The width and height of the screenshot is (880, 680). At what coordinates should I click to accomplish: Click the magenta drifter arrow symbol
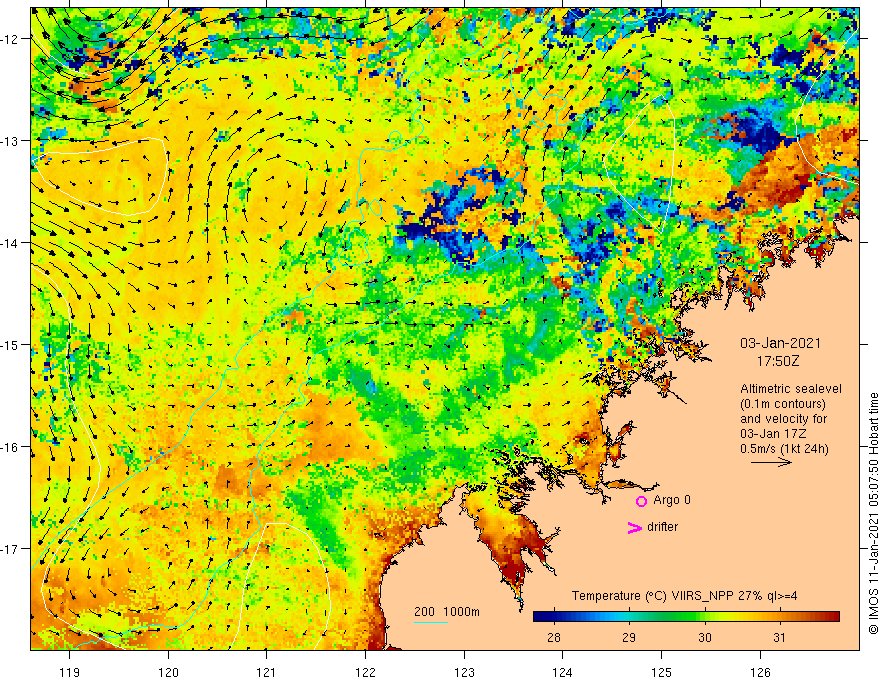pyautogui.click(x=635, y=527)
